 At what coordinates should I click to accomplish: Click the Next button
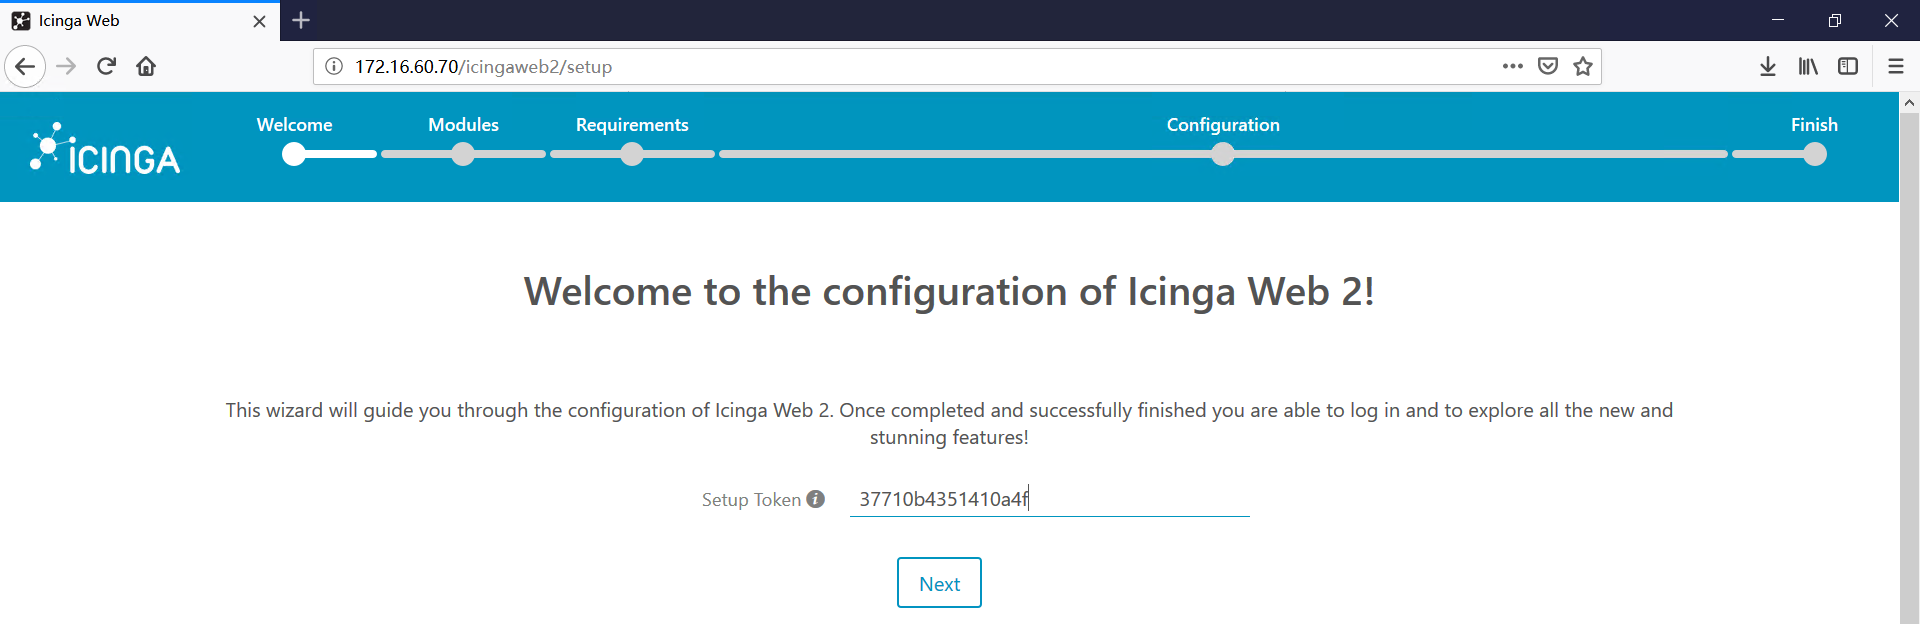point(939,583)
